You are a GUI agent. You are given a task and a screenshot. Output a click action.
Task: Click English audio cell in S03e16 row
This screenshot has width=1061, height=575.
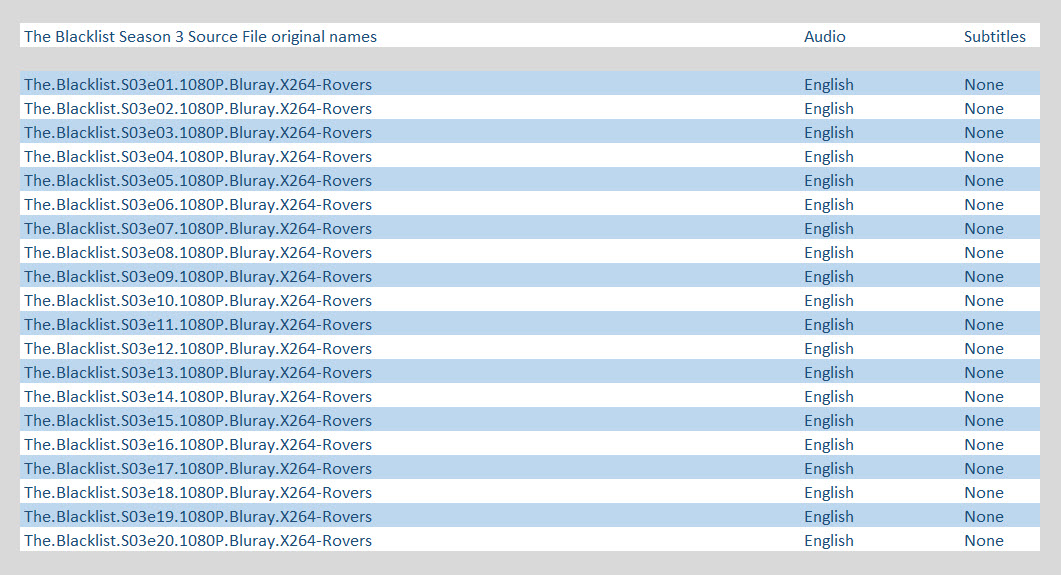[x=829, y=445]
